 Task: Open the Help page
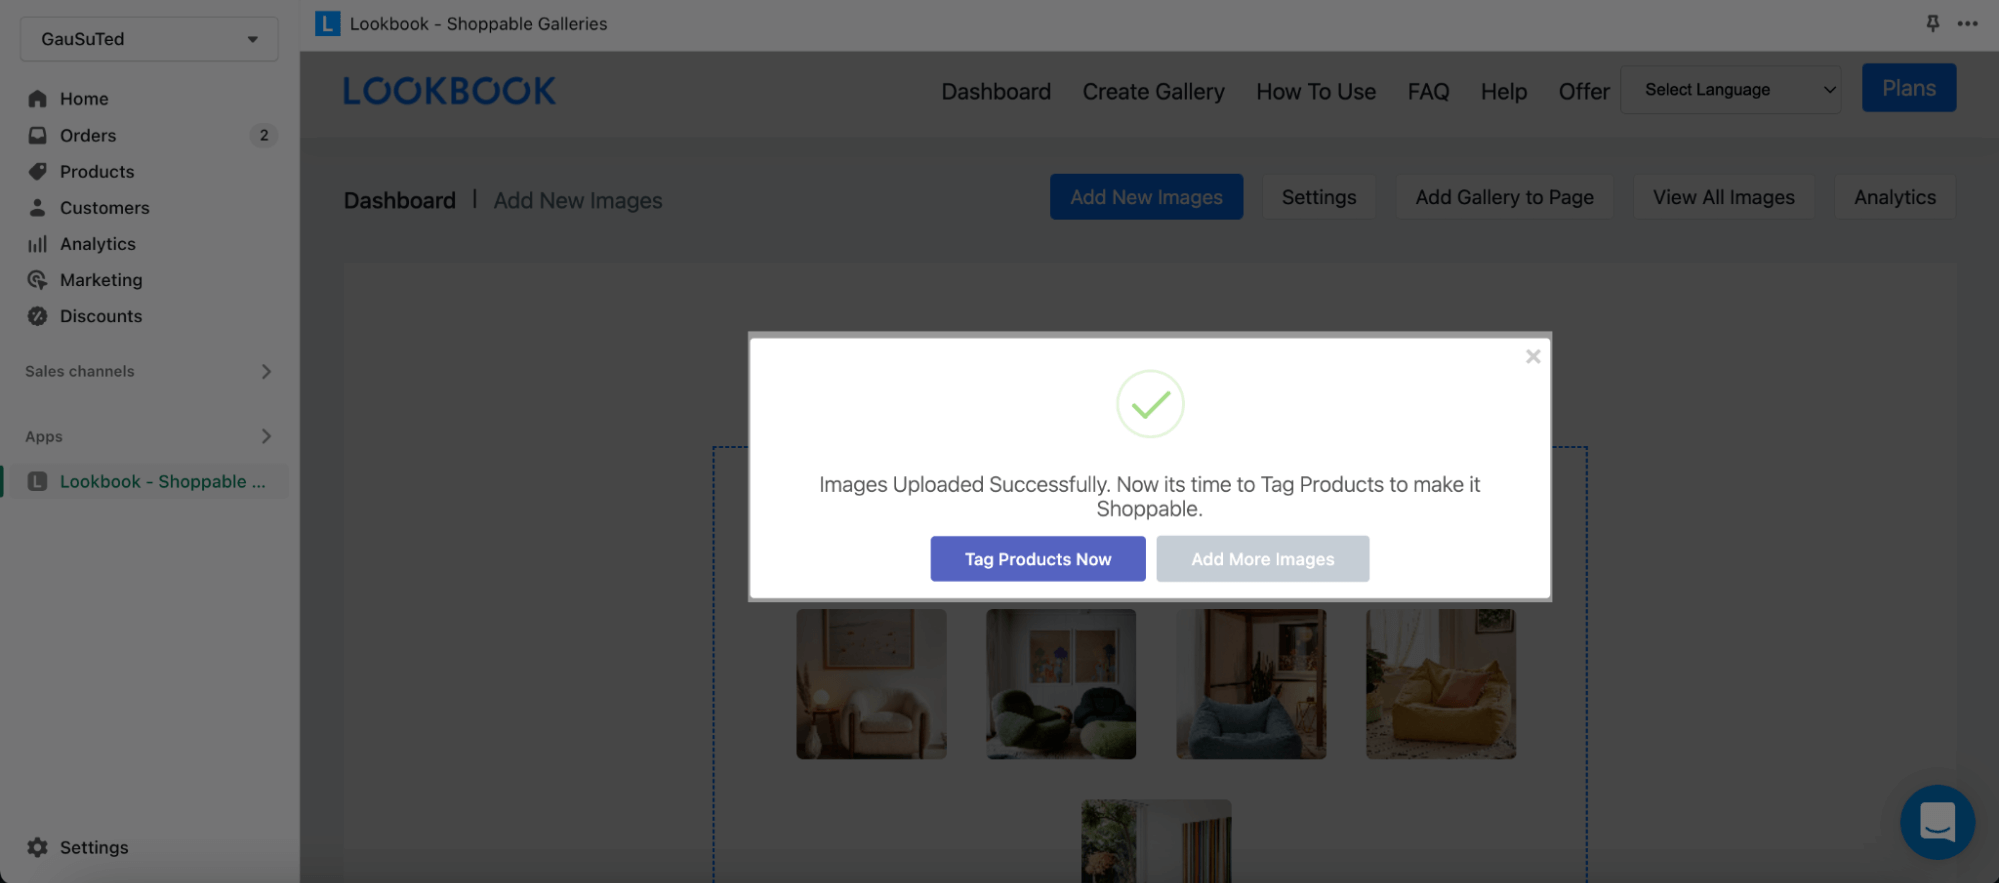click(x=1503, y=91)
